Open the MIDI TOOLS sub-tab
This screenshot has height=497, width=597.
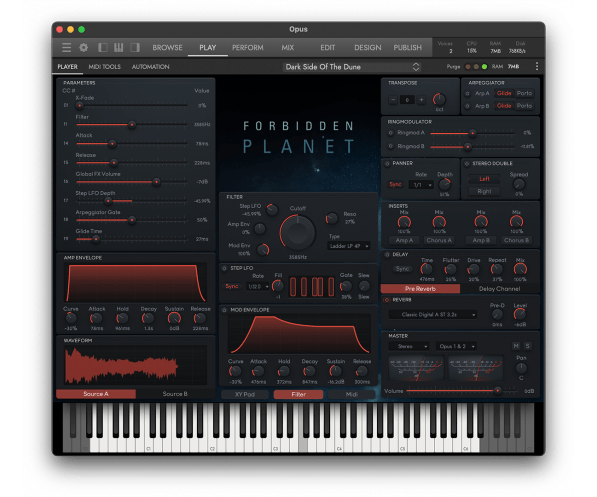tap(105, 67)
